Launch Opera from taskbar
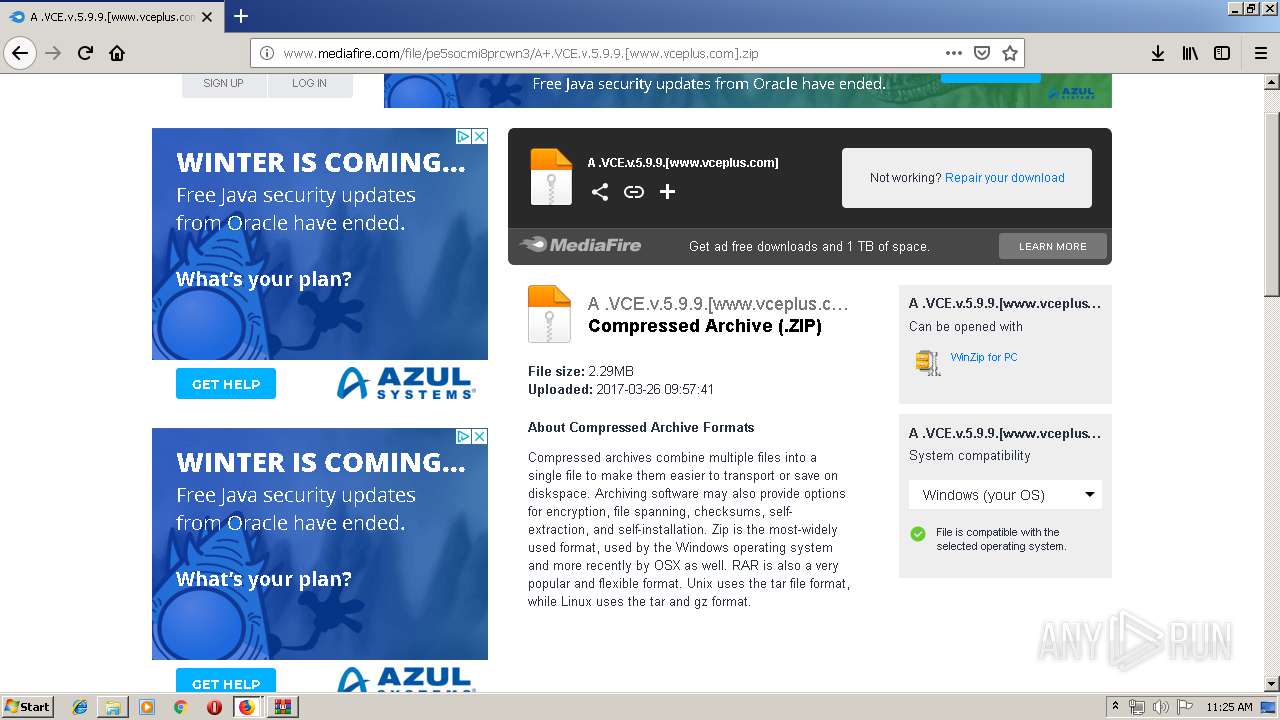The width and height of the screenshot is (1280, 720). [x=214, y=707]
